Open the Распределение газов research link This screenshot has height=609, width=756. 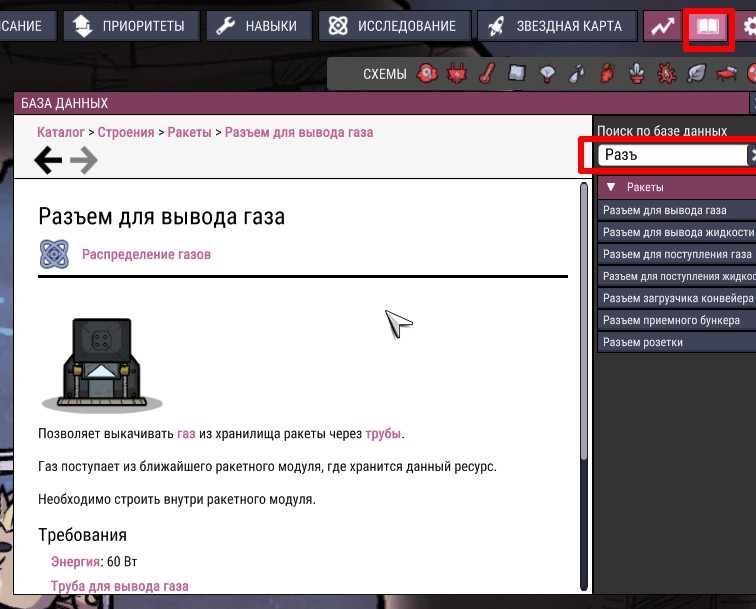[x=147, y=255]
